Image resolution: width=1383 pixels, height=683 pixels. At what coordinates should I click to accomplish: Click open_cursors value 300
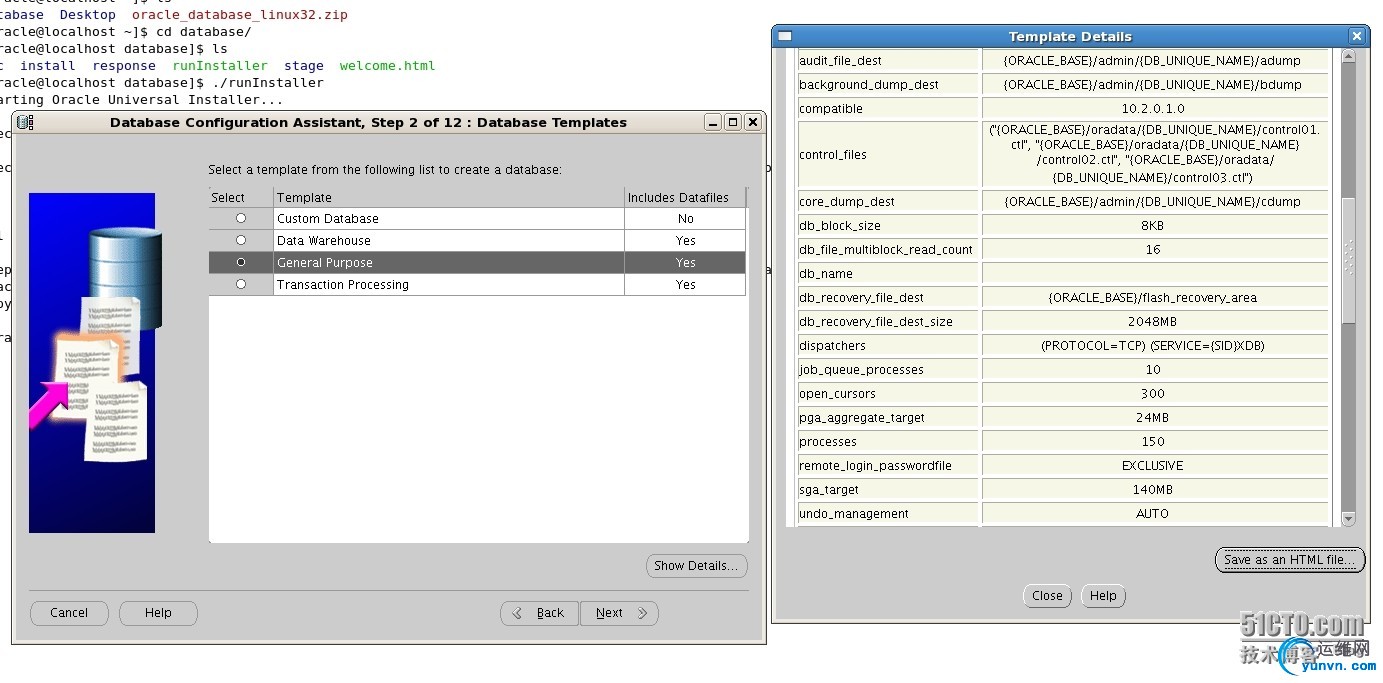(1153, 393)
